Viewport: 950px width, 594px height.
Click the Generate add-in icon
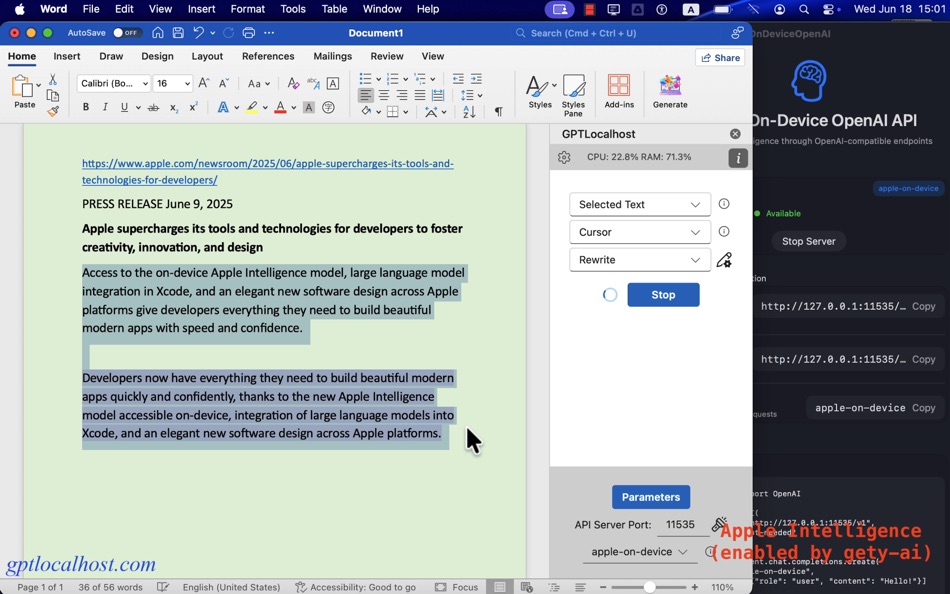[669, 92]
